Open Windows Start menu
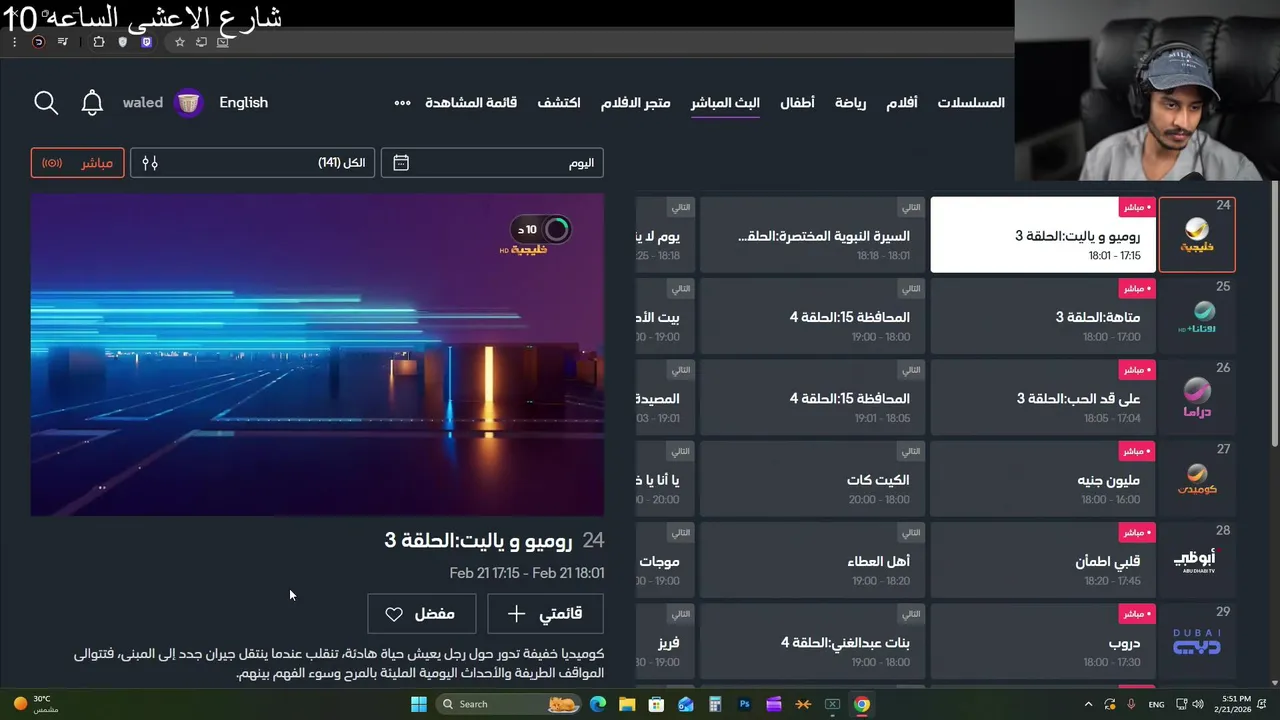1280x720 pixels. 419,704
